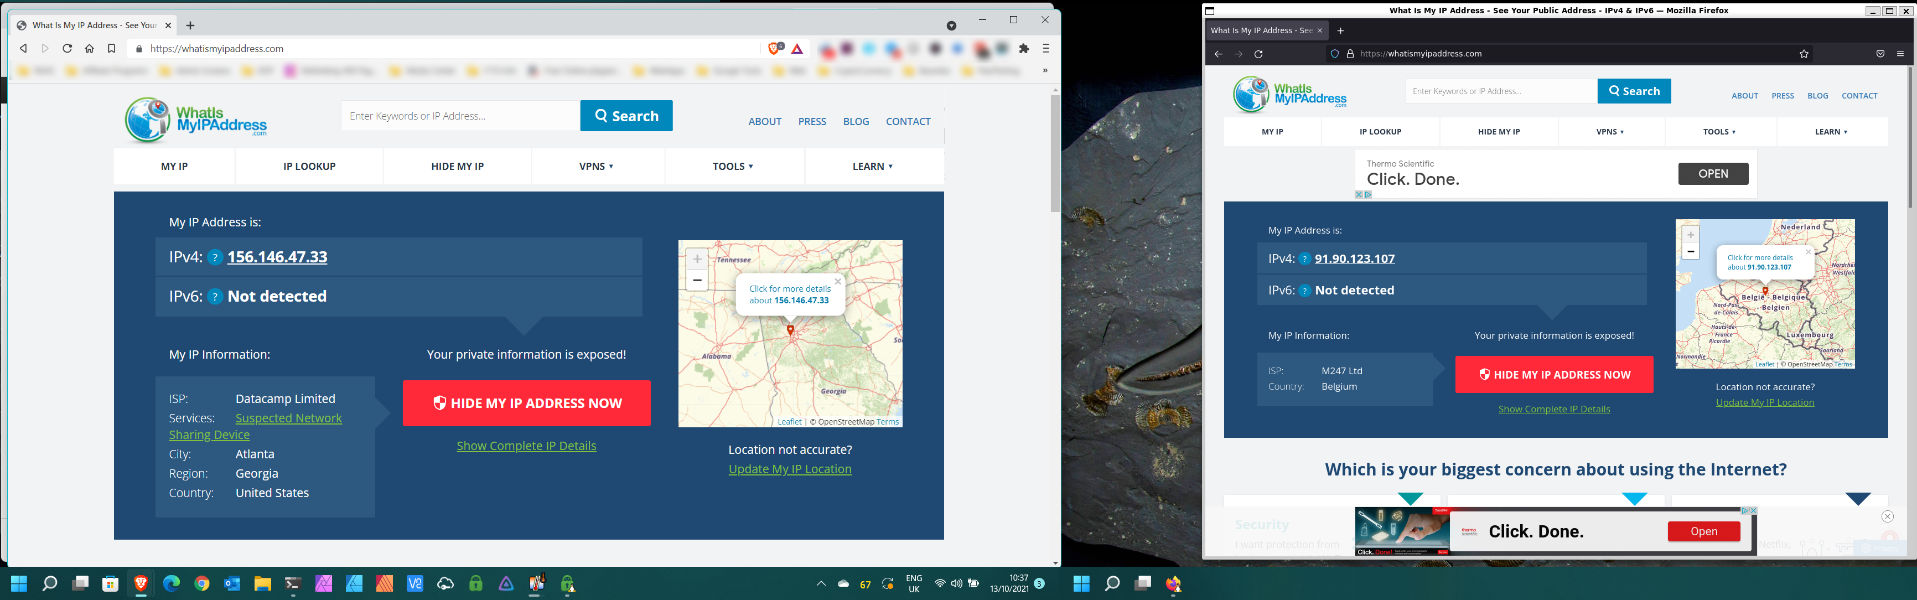The height and width of the screenshot is (600, 1917).
Task: Launch Microsoft Edge from the taskbar
Action: click(x=171, y=584)
